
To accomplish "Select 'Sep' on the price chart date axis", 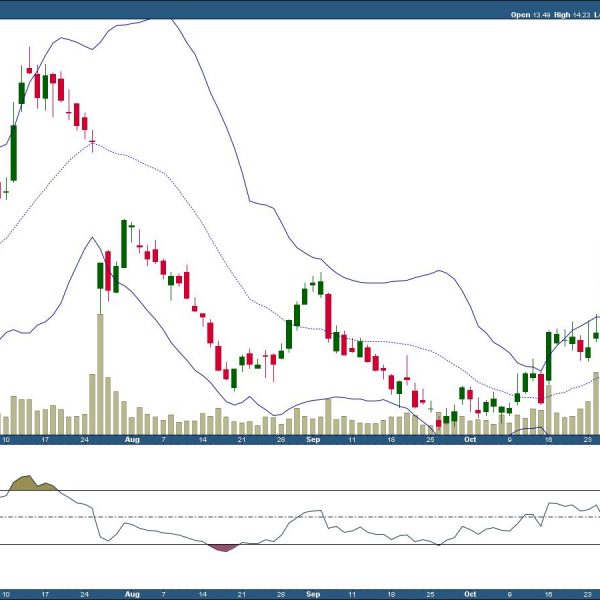I will tap(313, 440).
